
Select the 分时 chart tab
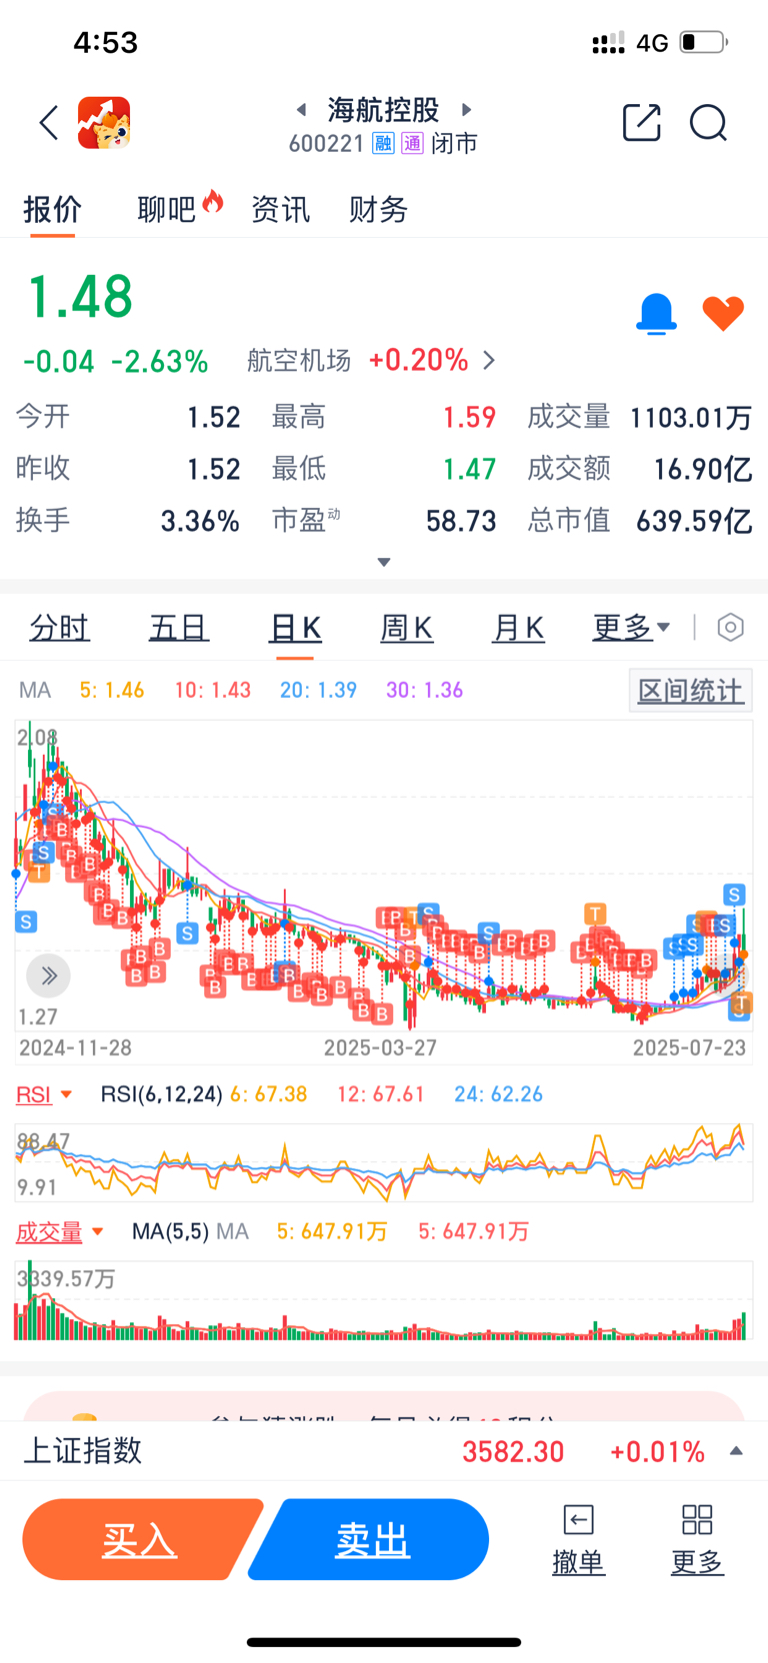(x=60, y=628)
